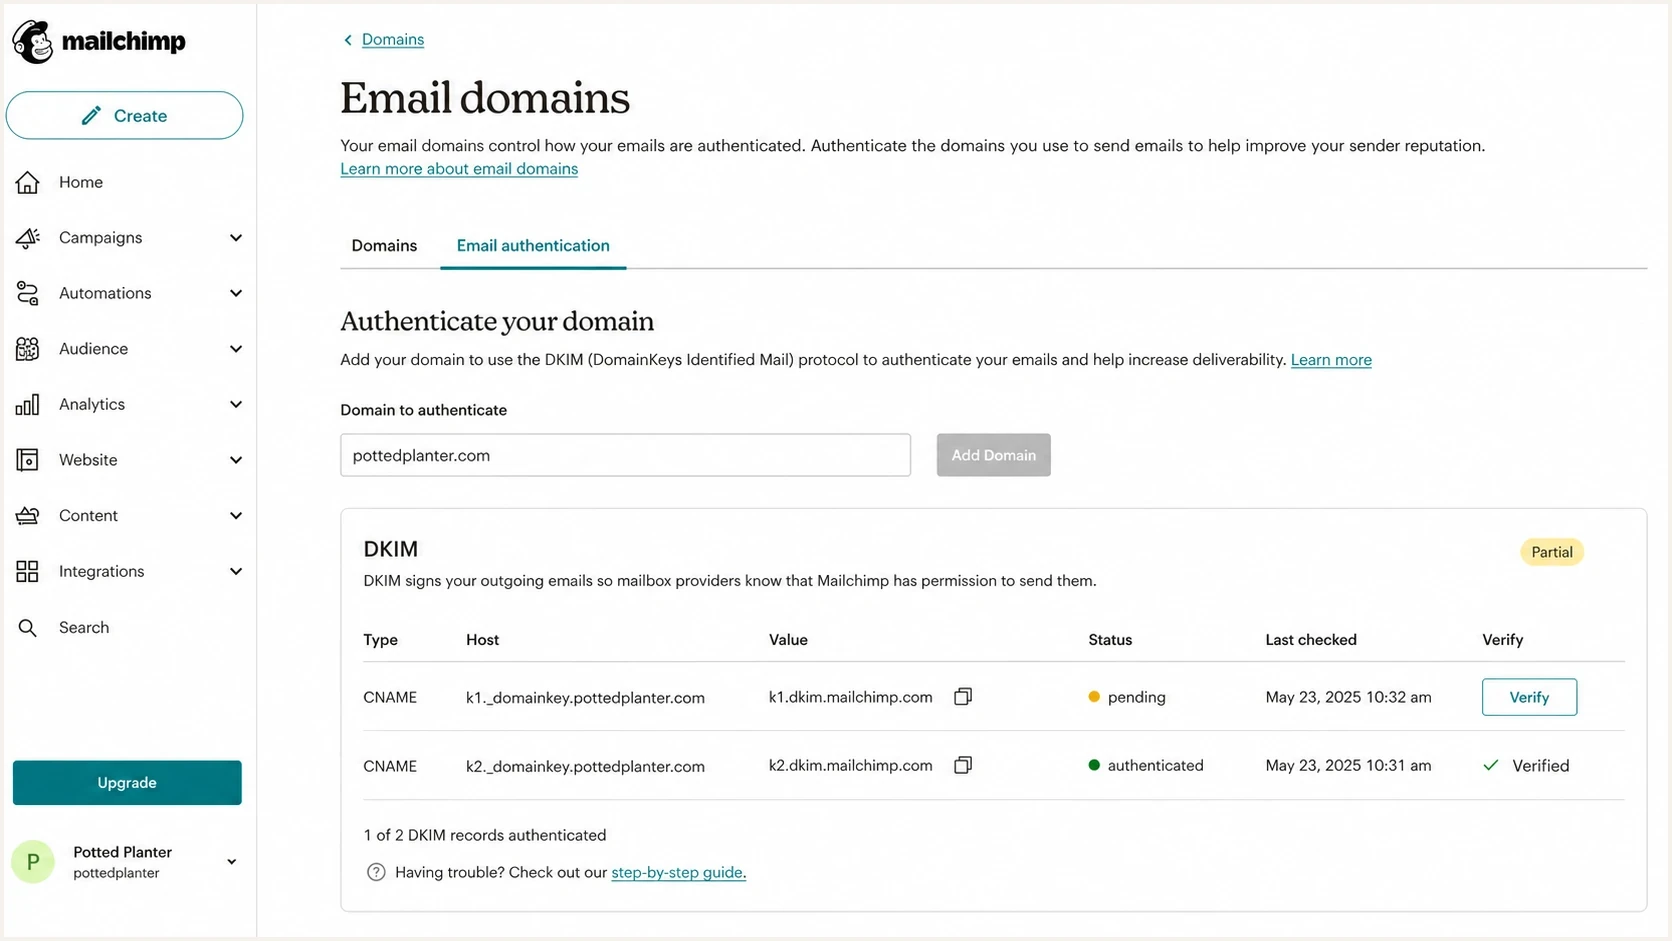Click the Content tray icon
This screenshot has width=1672, height=941.
[28, 516]
